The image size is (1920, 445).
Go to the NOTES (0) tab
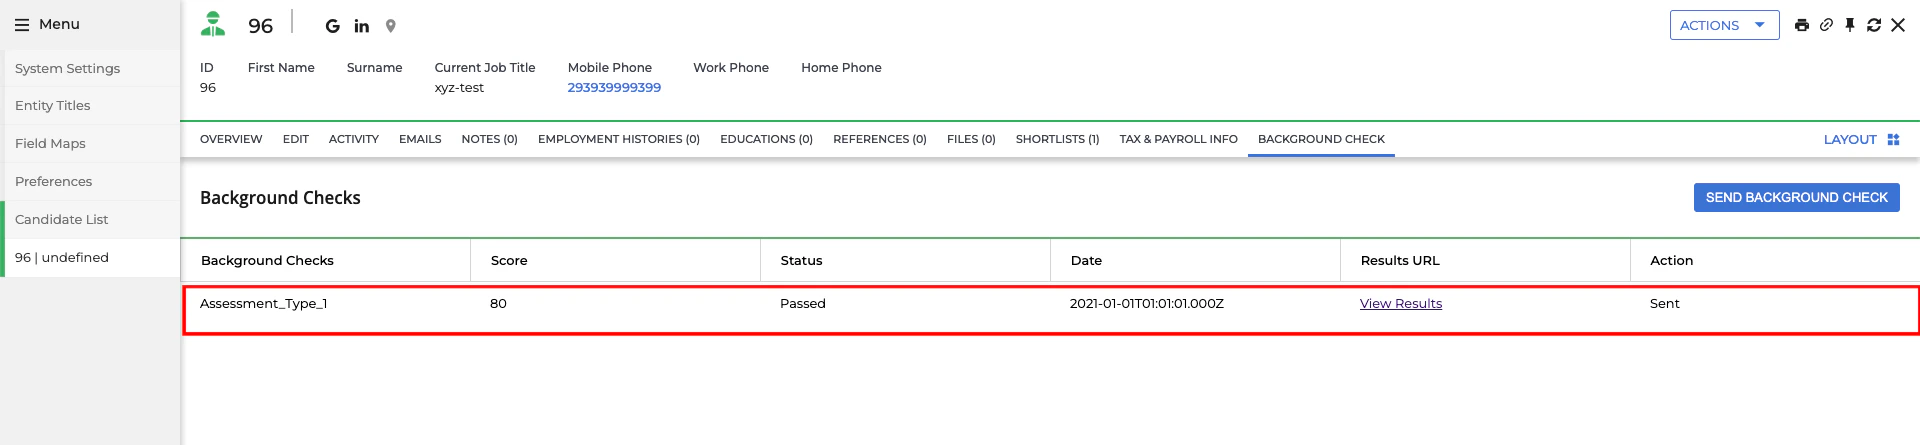490,139
